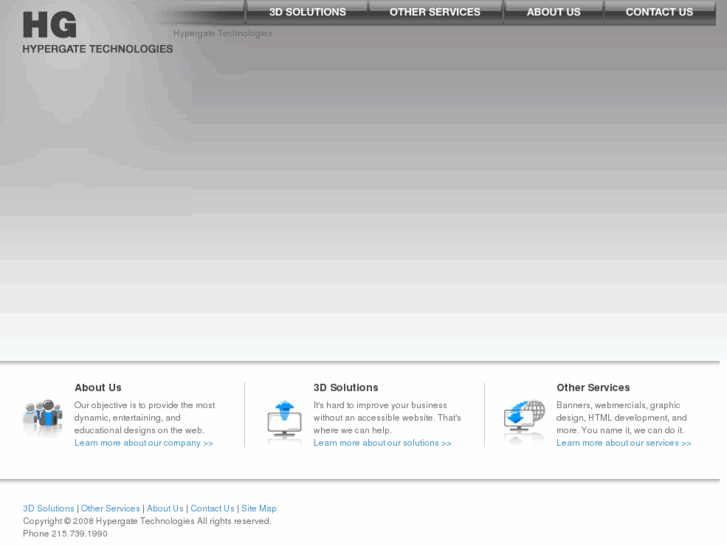
Task: Open the Other Services nav menu item
Action: 435,12
